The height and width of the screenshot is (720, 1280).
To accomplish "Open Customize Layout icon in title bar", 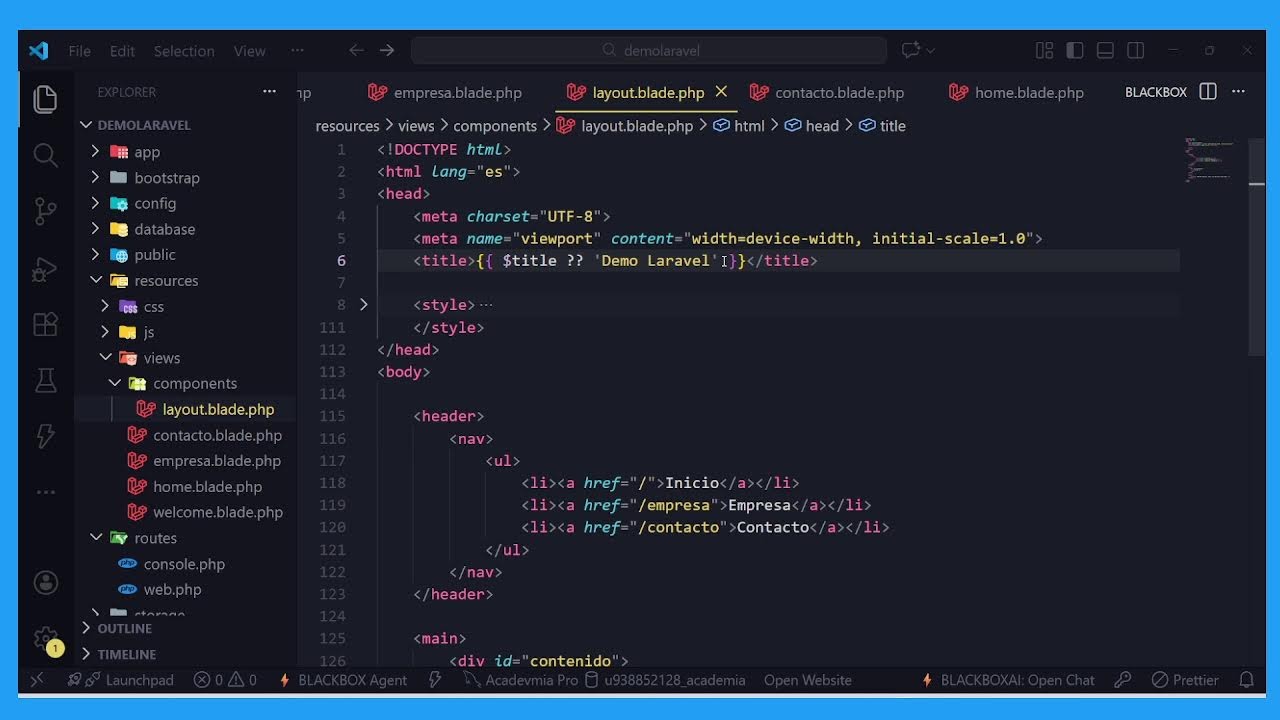I will (x=1044, y=50).
